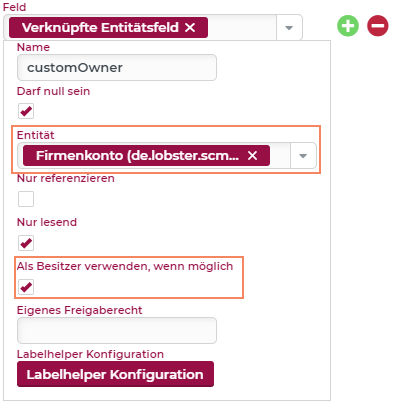Click the Entität label
Screen dimensions: 408x405
pos(36,135)
